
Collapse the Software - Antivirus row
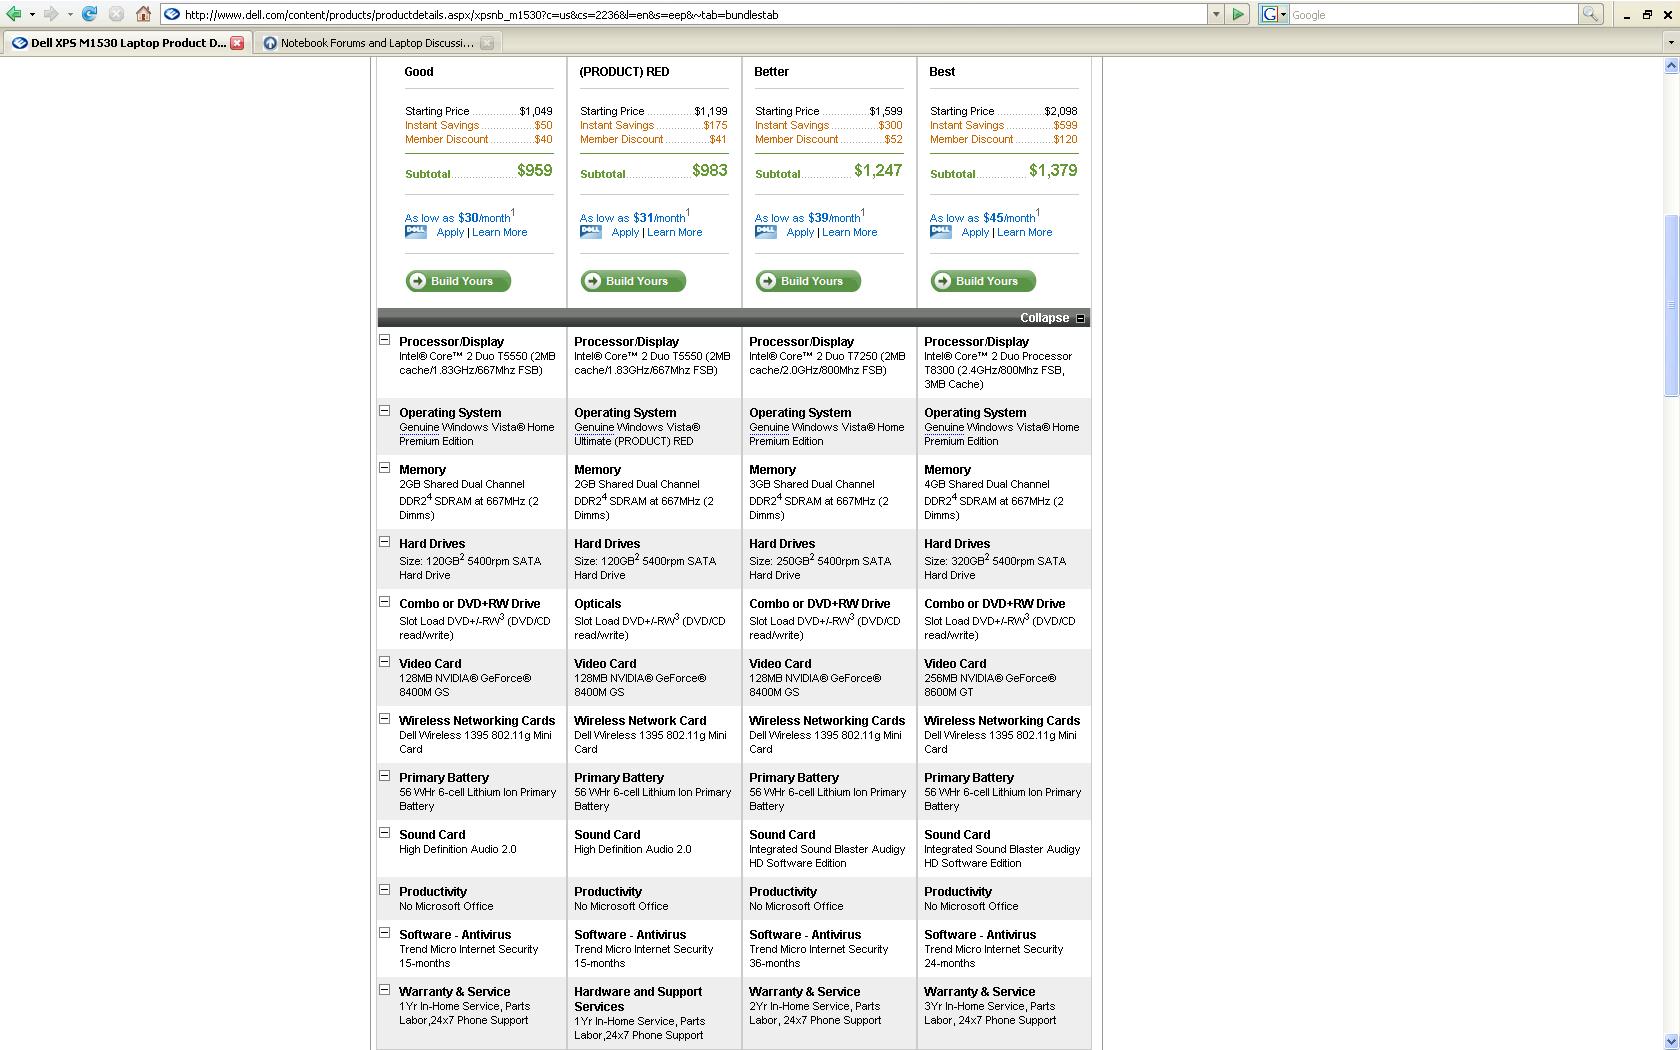pyautogui.click(x=384, y=933)
